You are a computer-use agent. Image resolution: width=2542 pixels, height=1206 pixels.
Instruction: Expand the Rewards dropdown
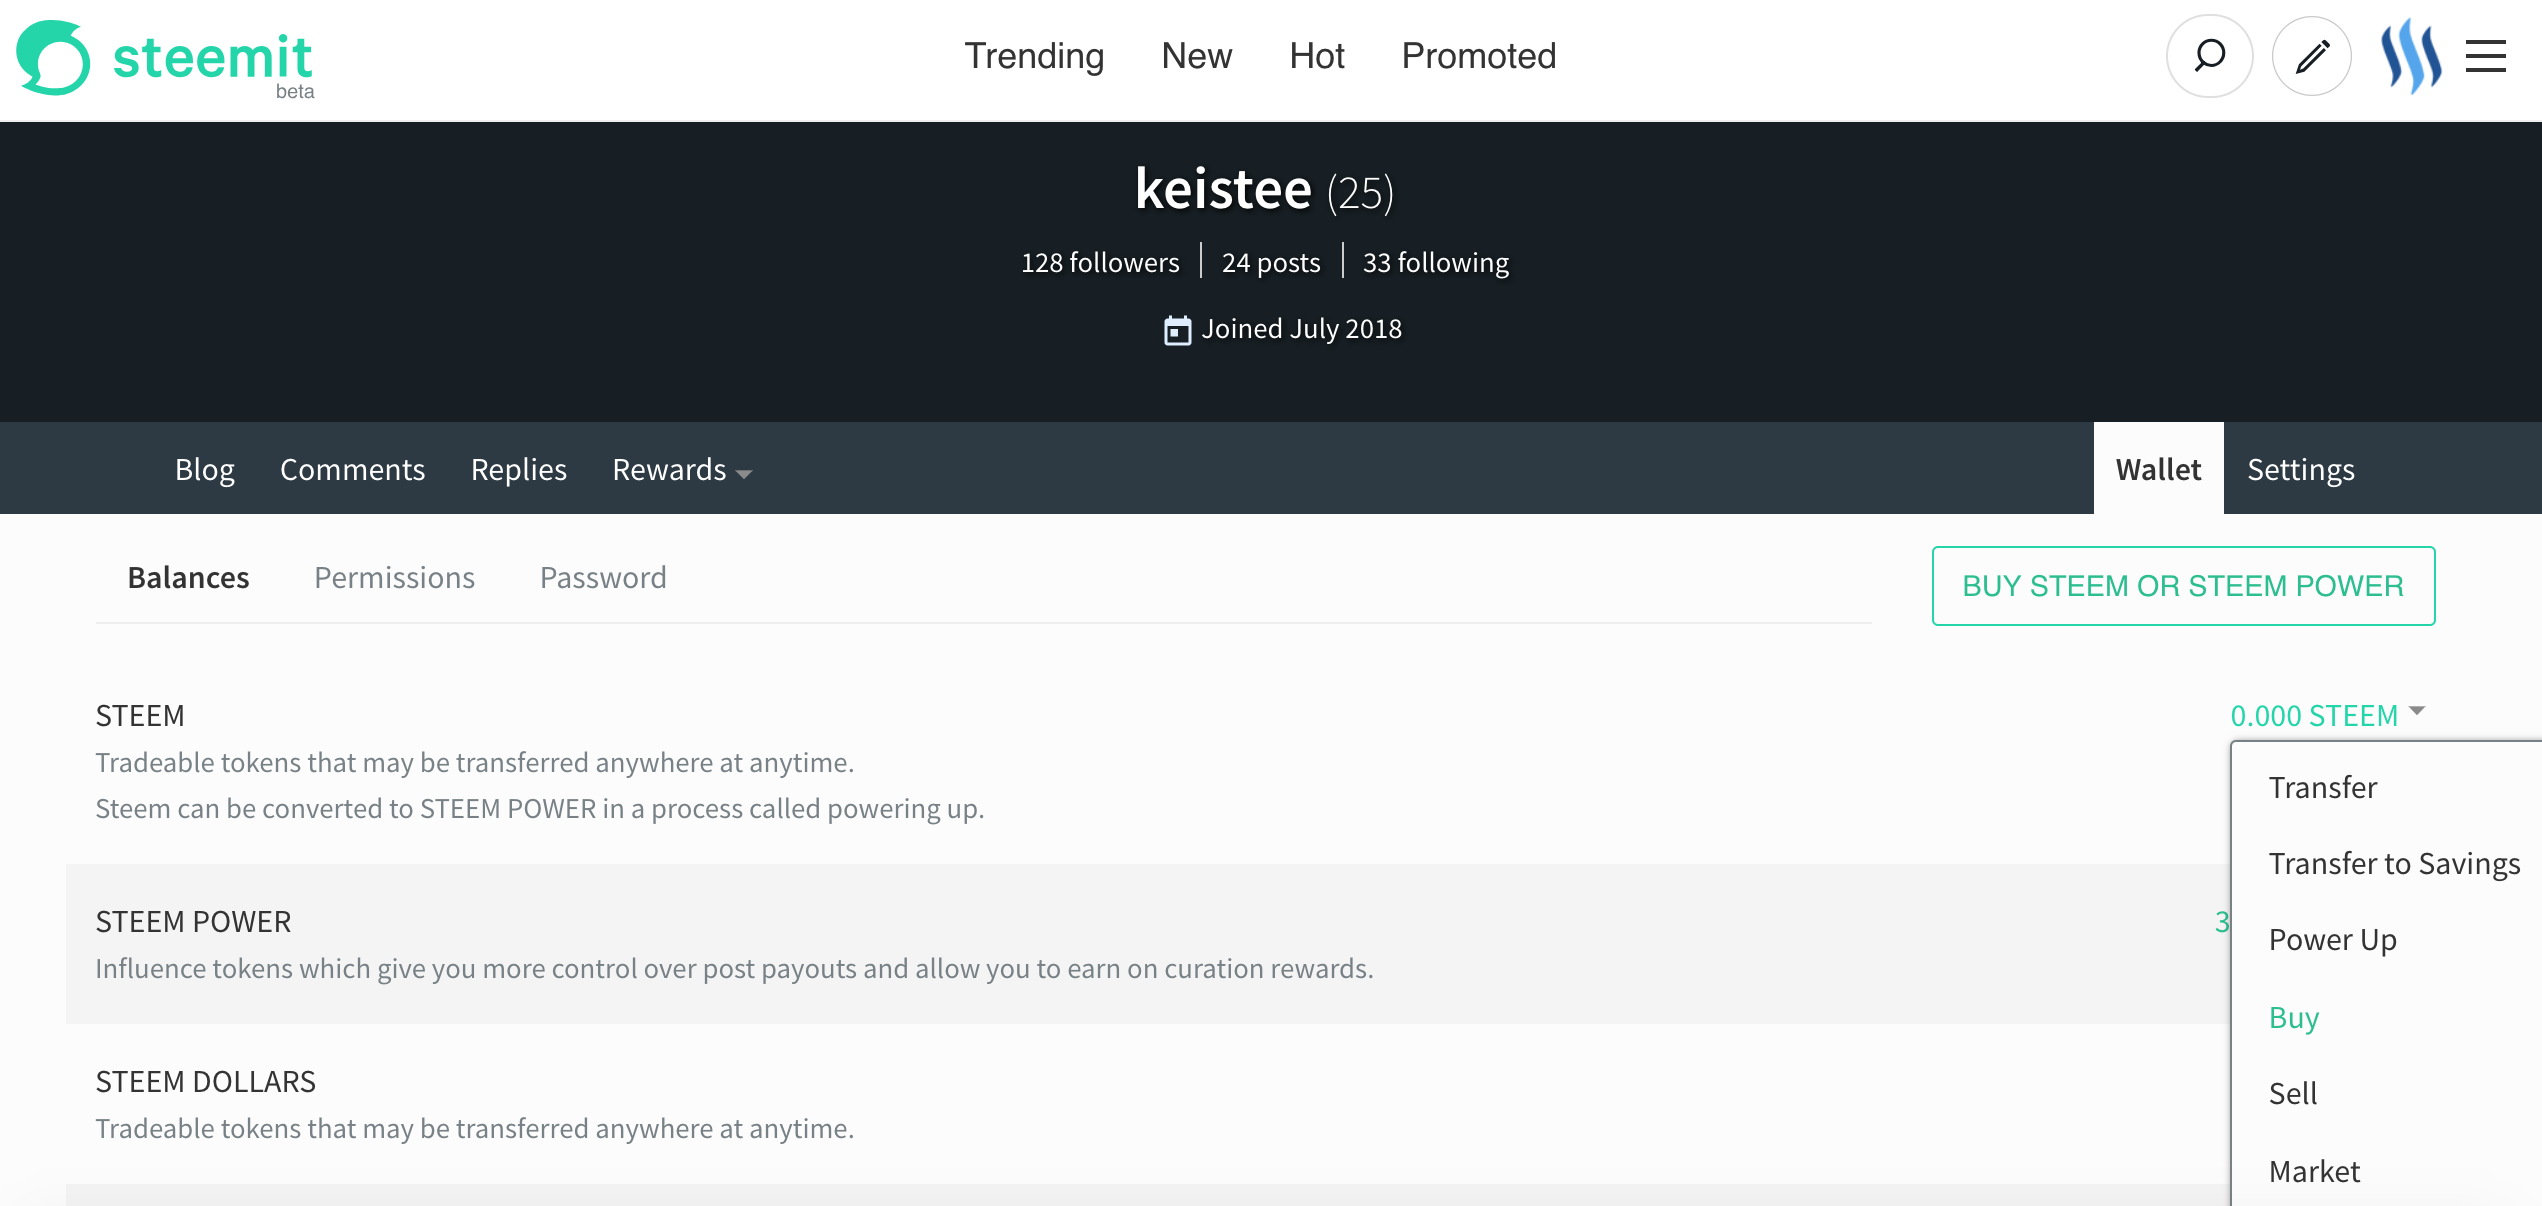(681, 470)
